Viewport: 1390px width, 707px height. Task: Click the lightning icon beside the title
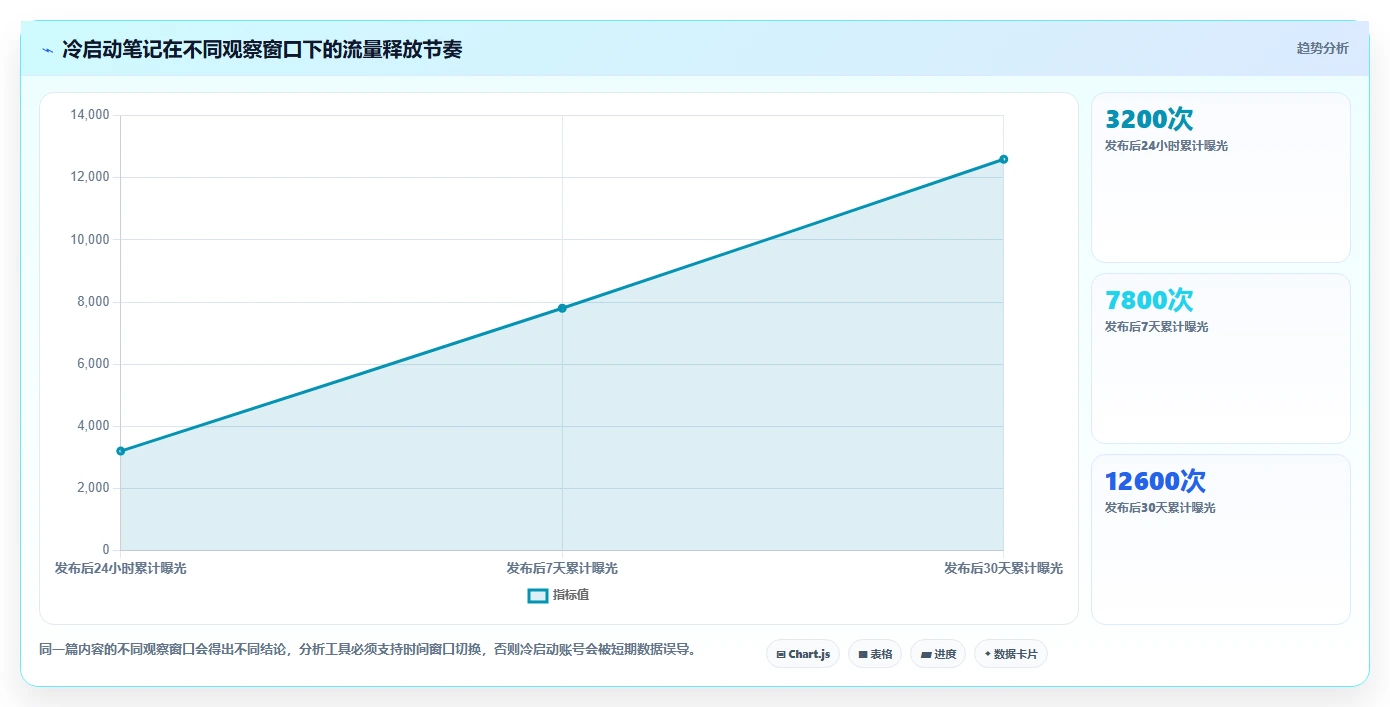(47, 50)
